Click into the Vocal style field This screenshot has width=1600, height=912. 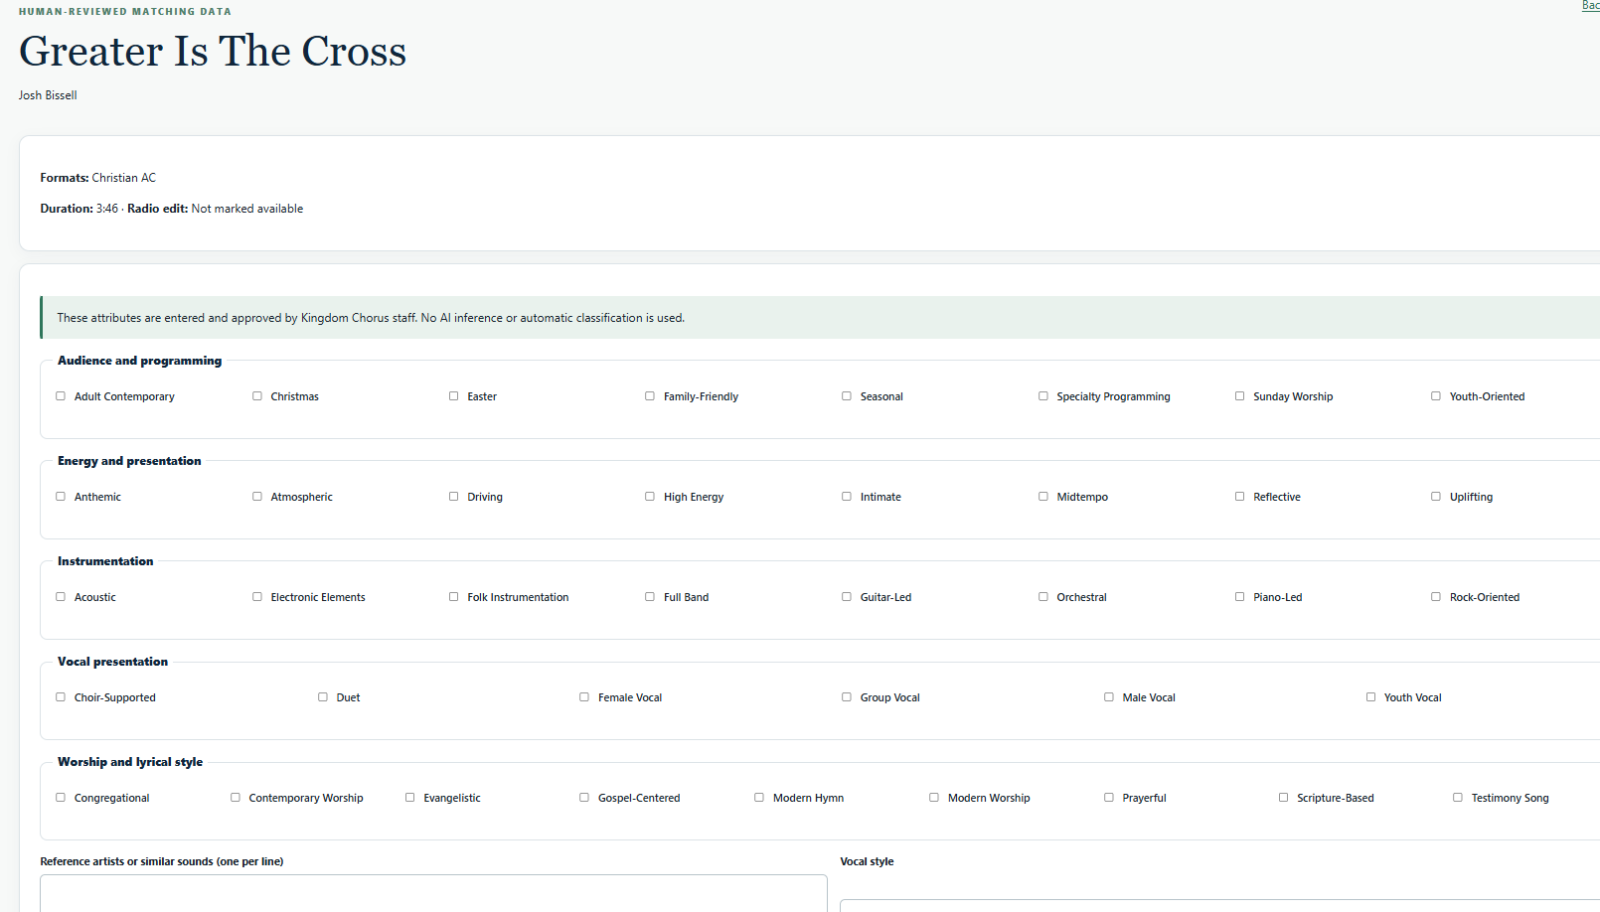tap(1220, 906)
